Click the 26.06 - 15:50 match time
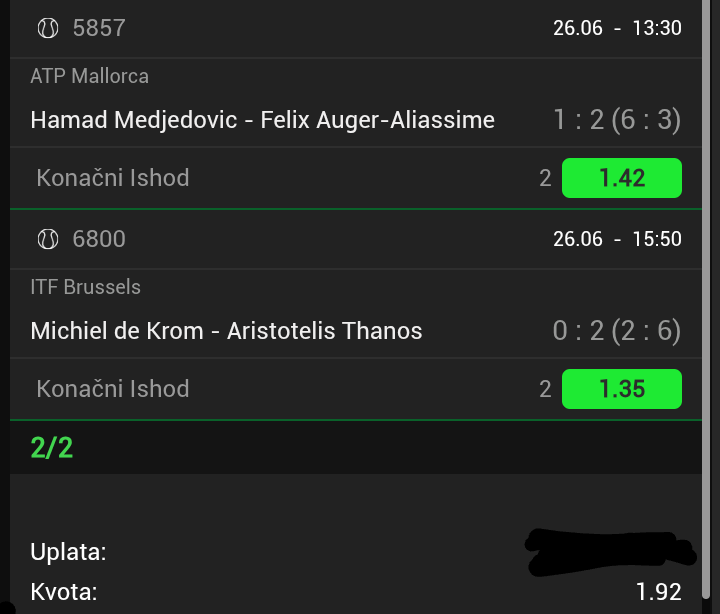 point(617,239)
